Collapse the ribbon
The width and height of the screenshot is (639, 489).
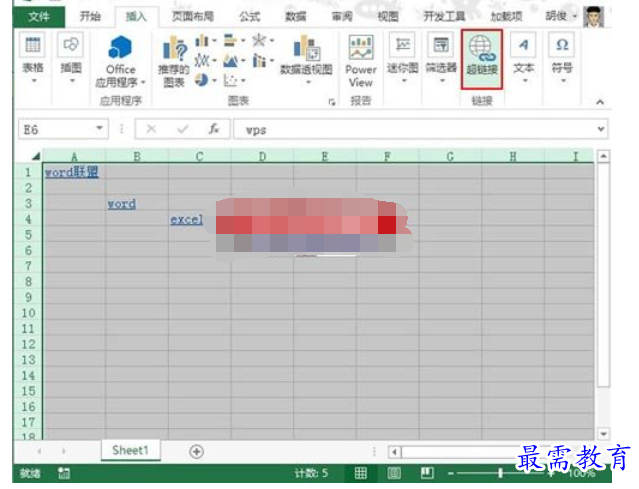click(x=600, y=102)
